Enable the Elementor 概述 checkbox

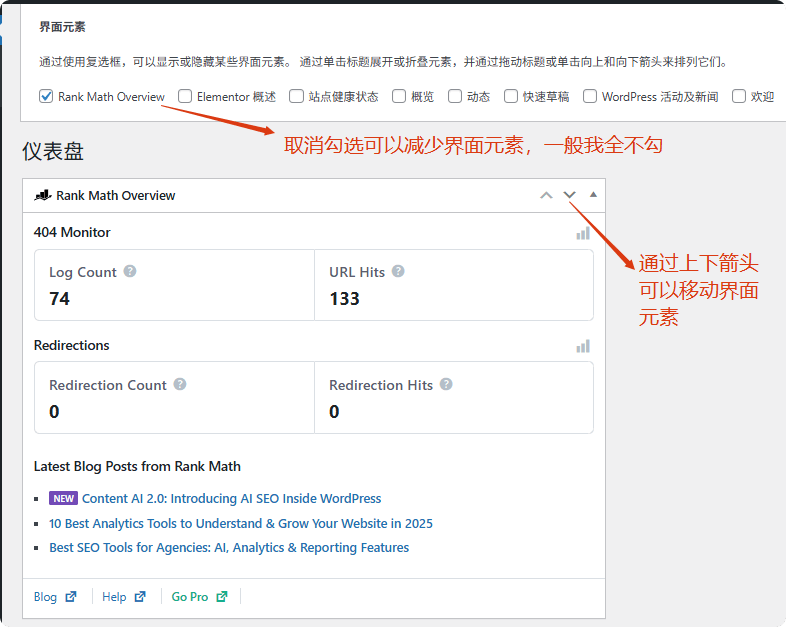tap(185, 97)
